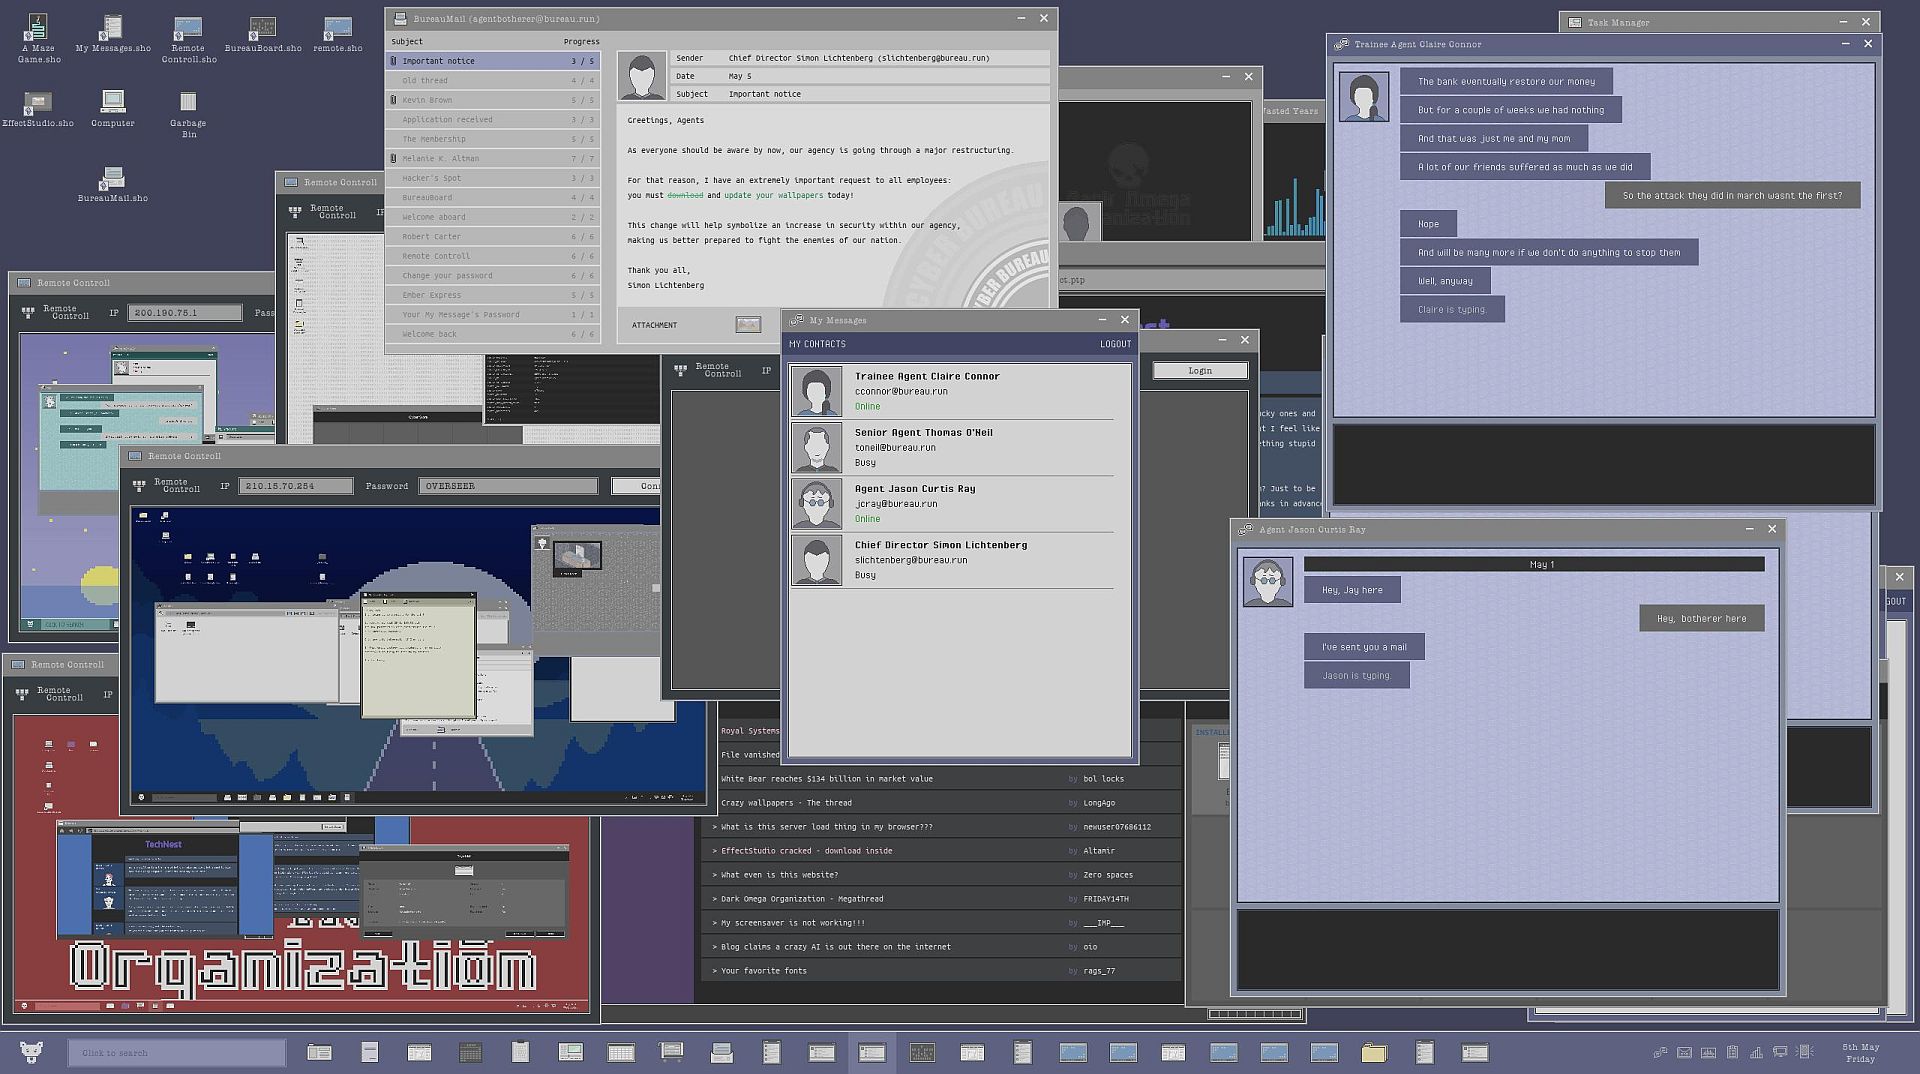
Task: Click the taskbar 'Click to search' field
Action: 177,1052
